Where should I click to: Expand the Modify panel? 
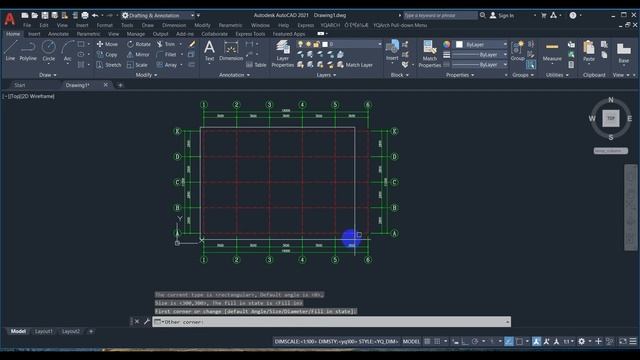coord(146,75)
